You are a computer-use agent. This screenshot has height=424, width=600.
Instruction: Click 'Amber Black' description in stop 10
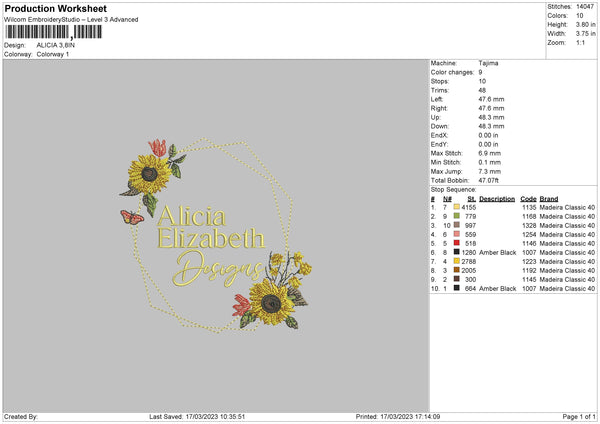pos(497,289)
